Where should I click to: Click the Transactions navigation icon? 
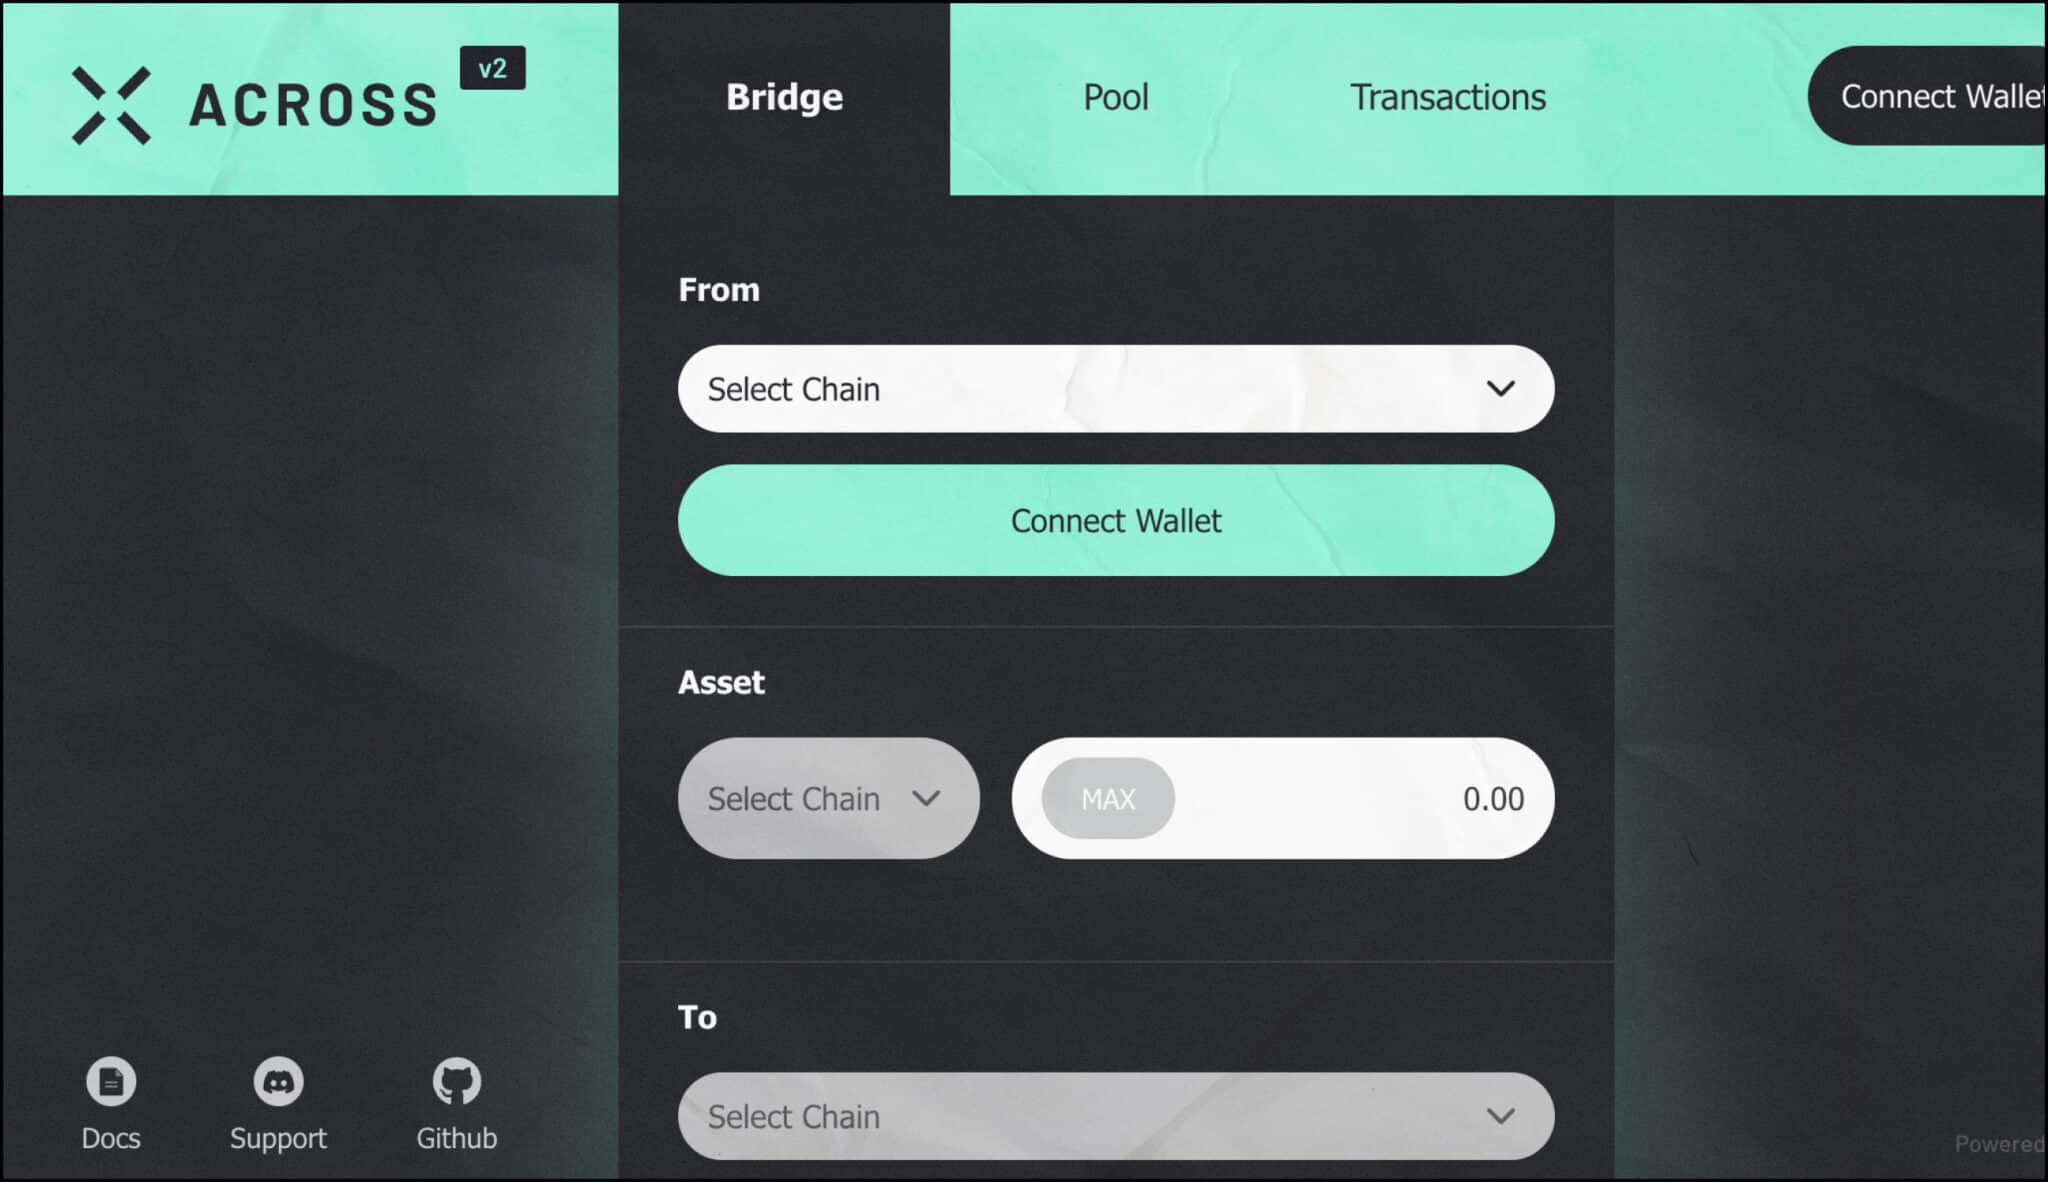tap(1445, 96)
